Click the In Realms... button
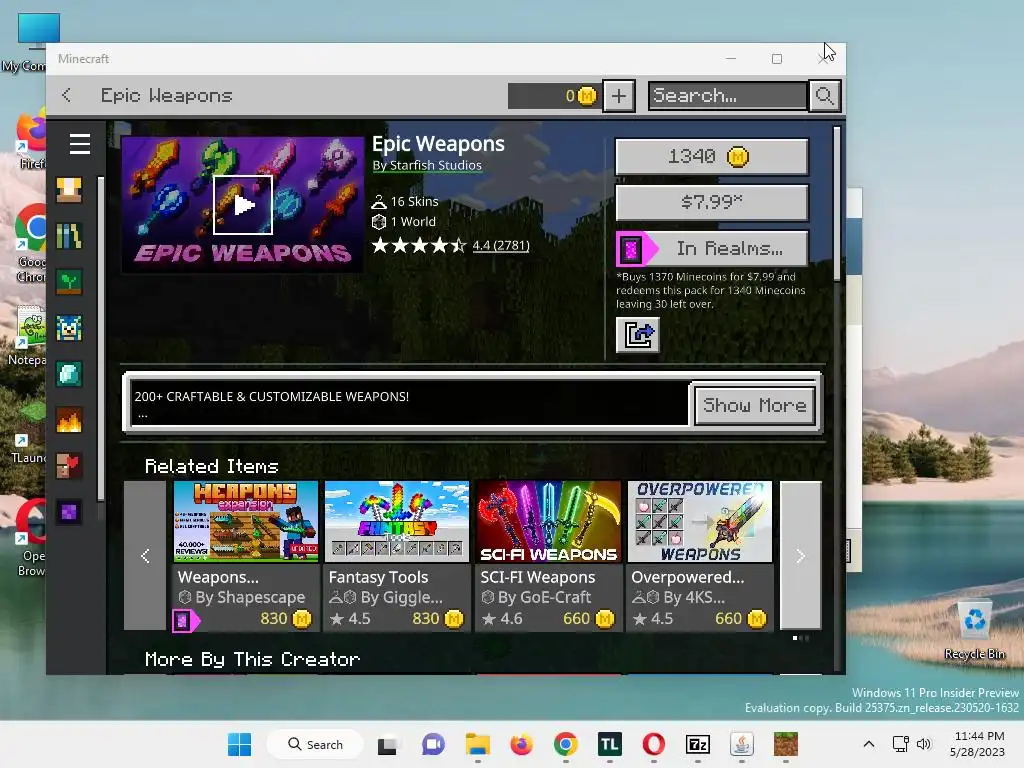The height and width of the screenshot is (768, 1024). tap(712, 249)
